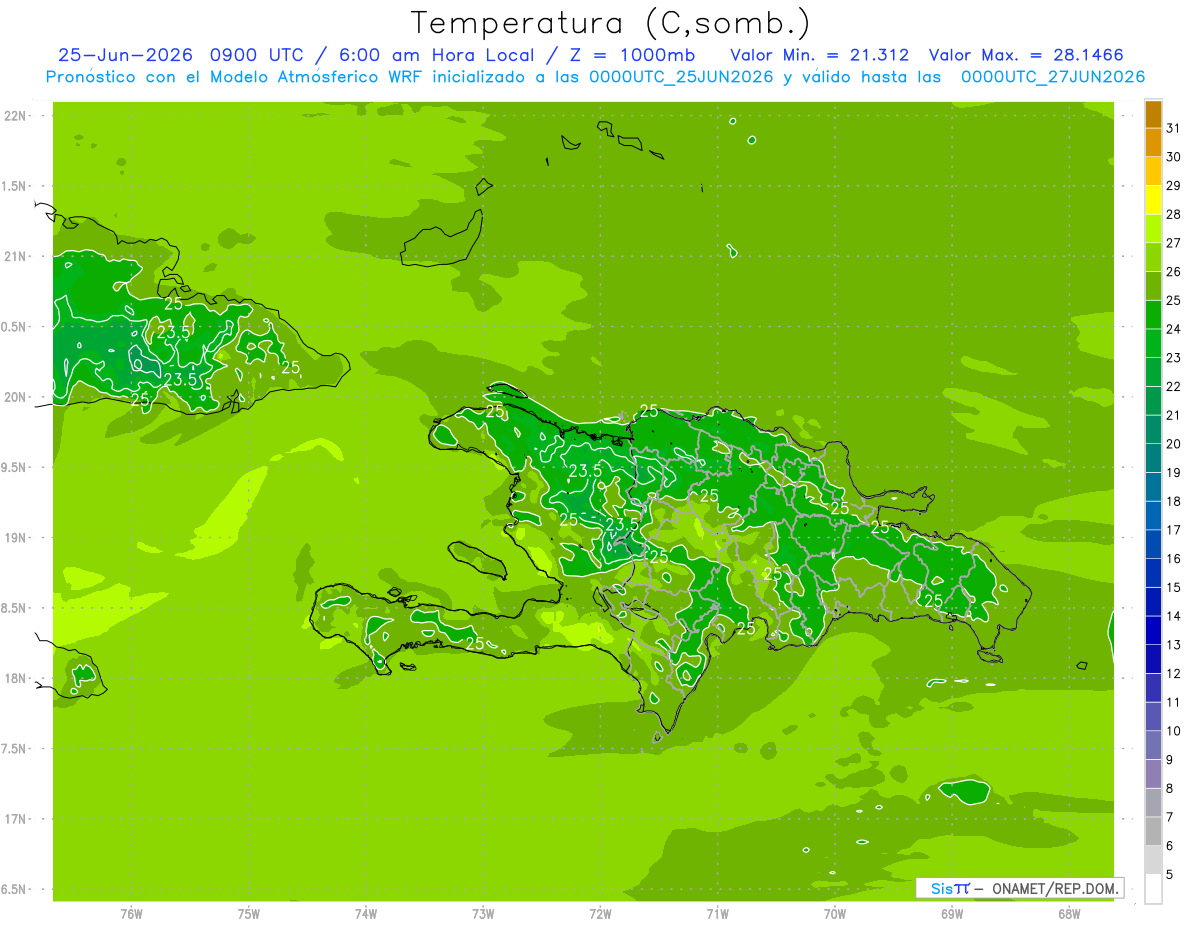Click the 17N latitude label
The width and height of the screenshot is (1200, 927).
tap(16, 819)
